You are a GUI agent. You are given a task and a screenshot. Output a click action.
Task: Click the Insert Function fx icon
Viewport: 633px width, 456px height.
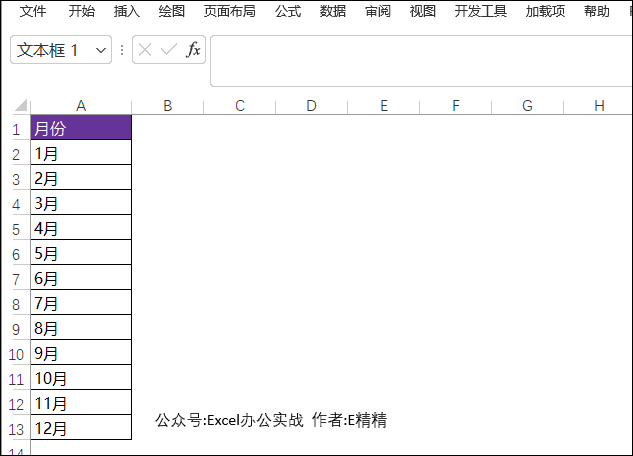pyautogui.click(x=194, y=50)
